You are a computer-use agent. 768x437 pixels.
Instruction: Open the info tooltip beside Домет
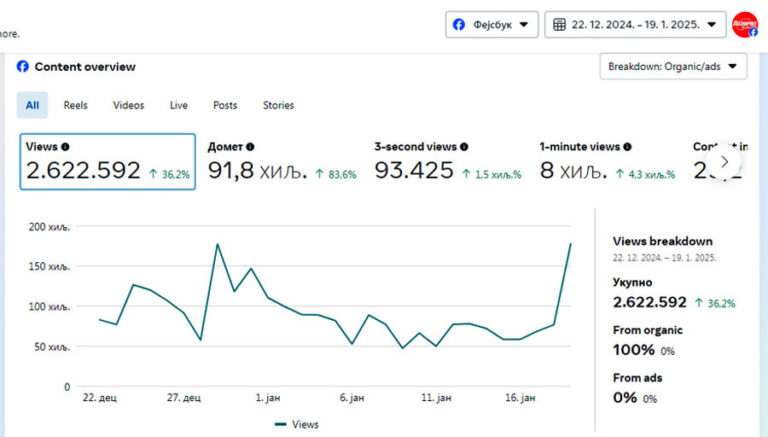point(250,146)
